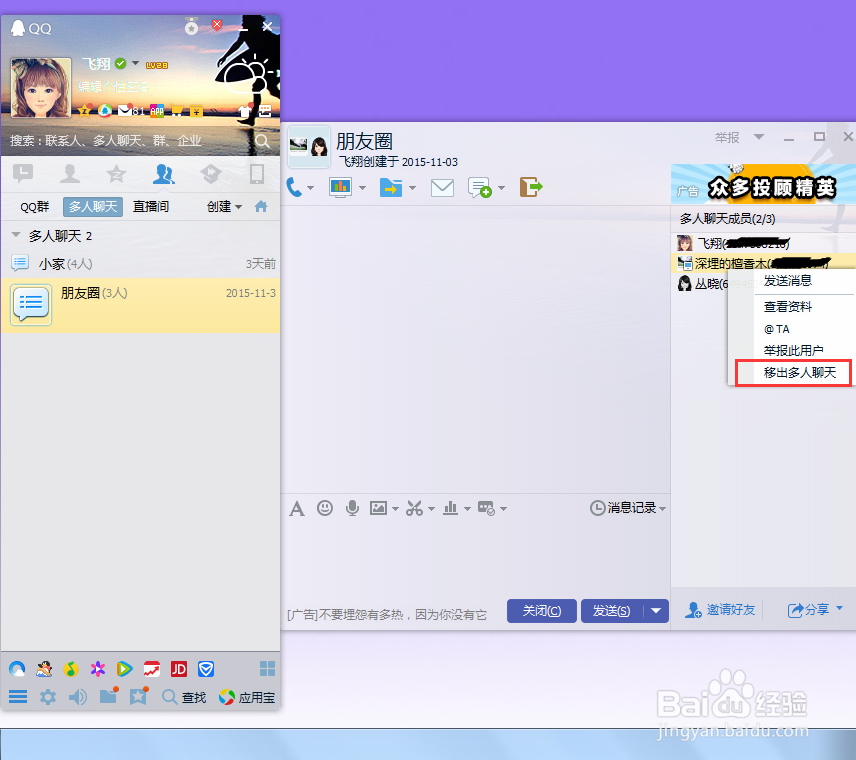Open the QQ main menu hamburger icon
This screenshot has width=856, height=760.
click(18, 697)
